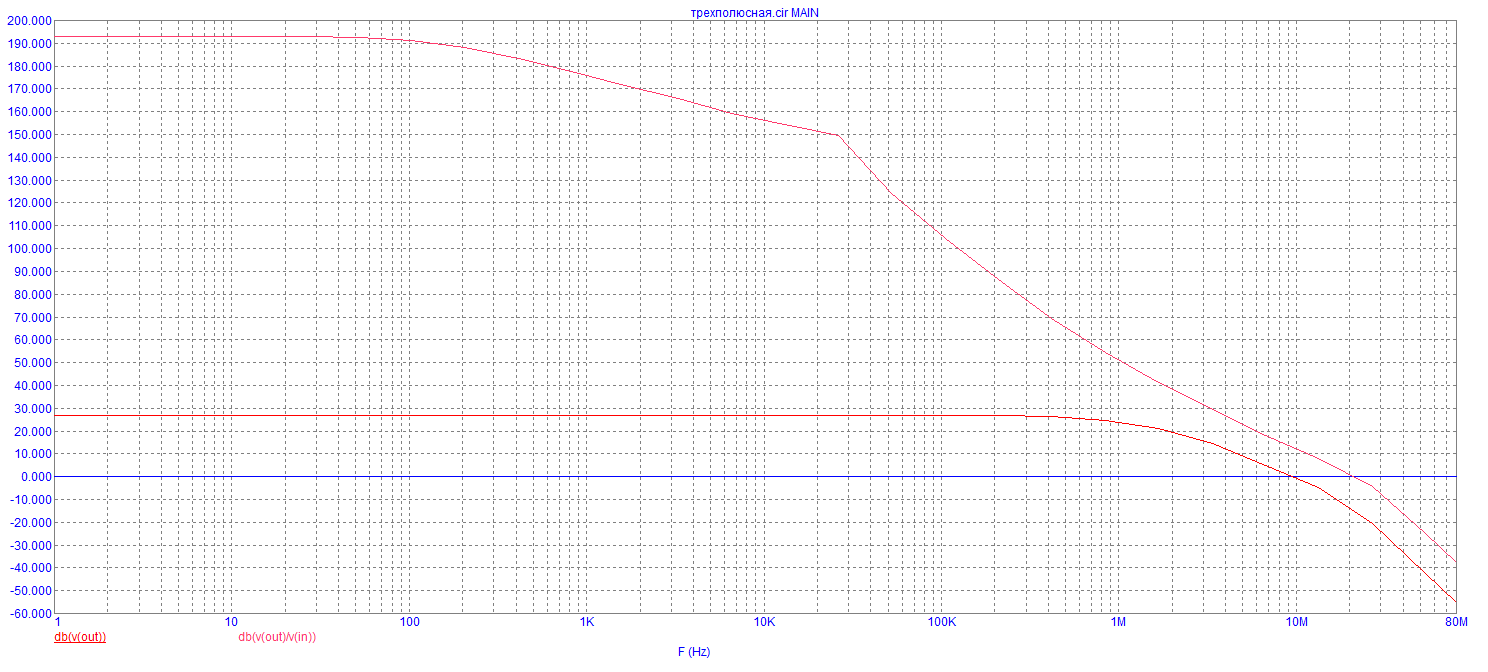Click the 190.000 y-axis value
The height and width of the screenshot is (672, 1488).
point(31,44)
